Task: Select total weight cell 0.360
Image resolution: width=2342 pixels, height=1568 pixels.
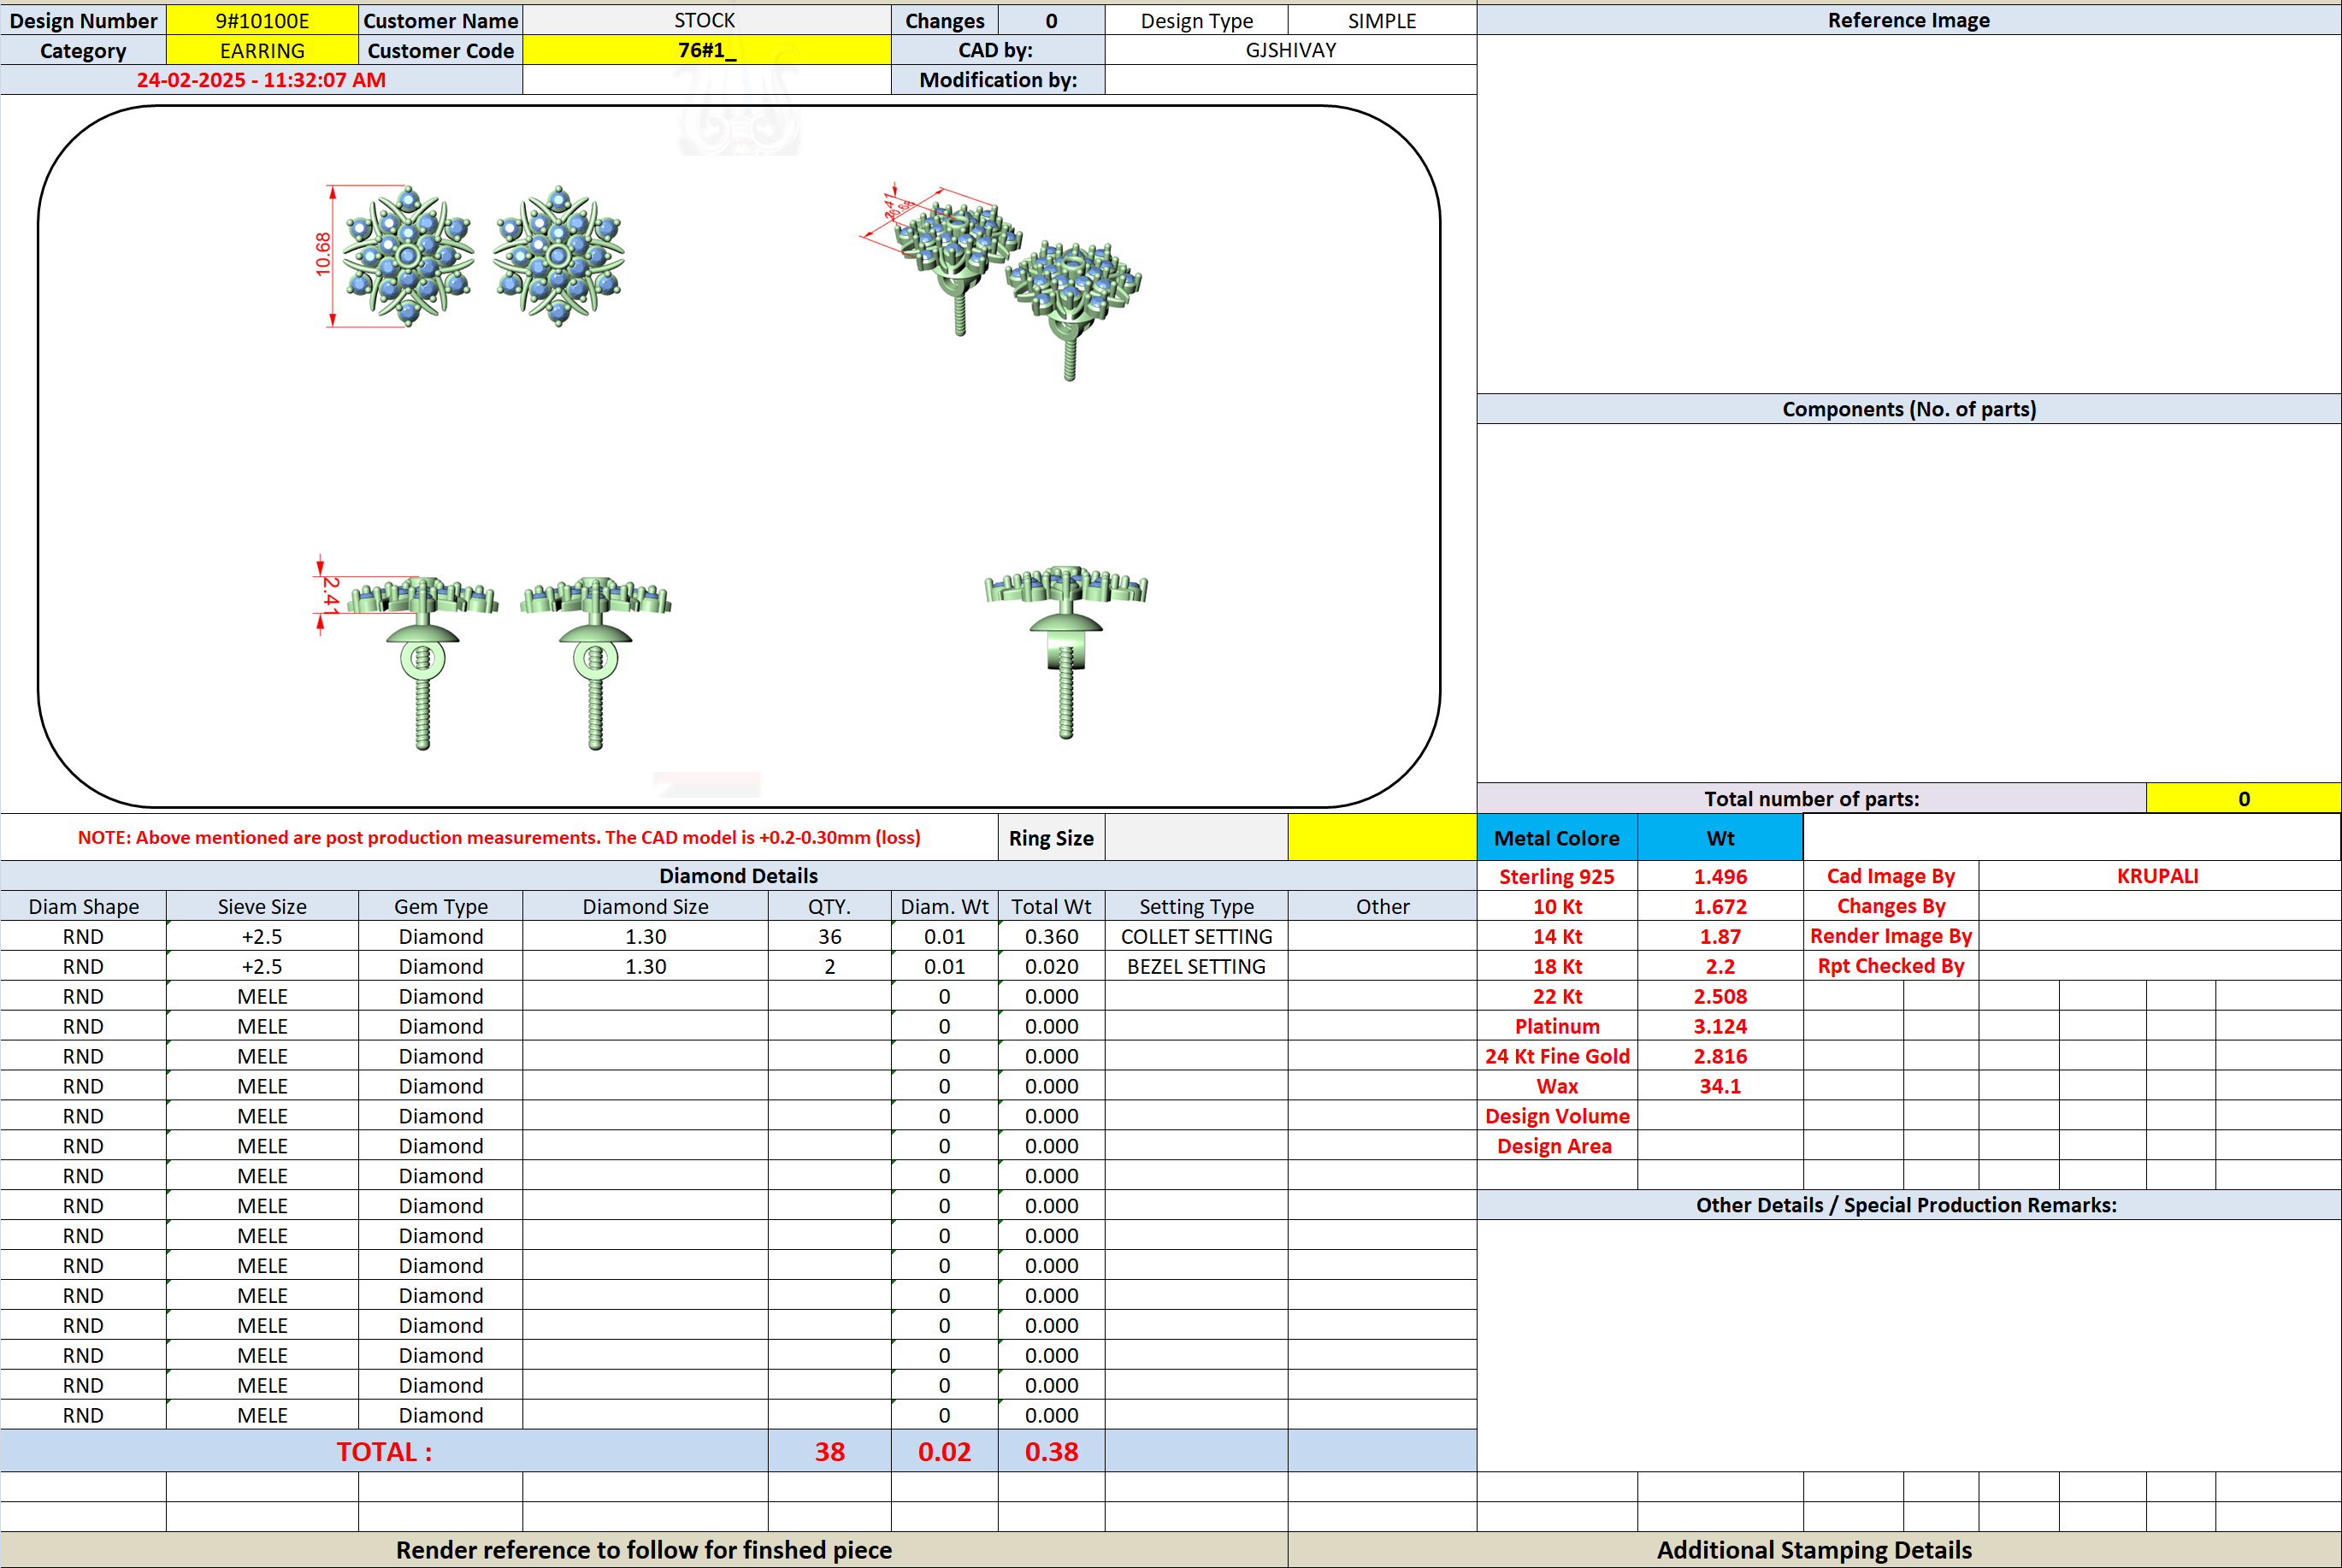Action: click(1051, 936)
